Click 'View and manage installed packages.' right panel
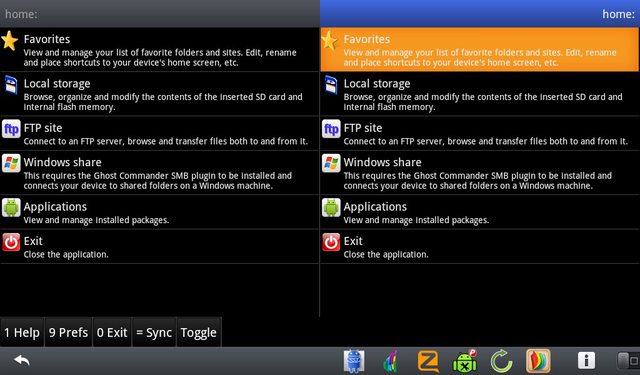The image size is (640, 375). point(416,220)
